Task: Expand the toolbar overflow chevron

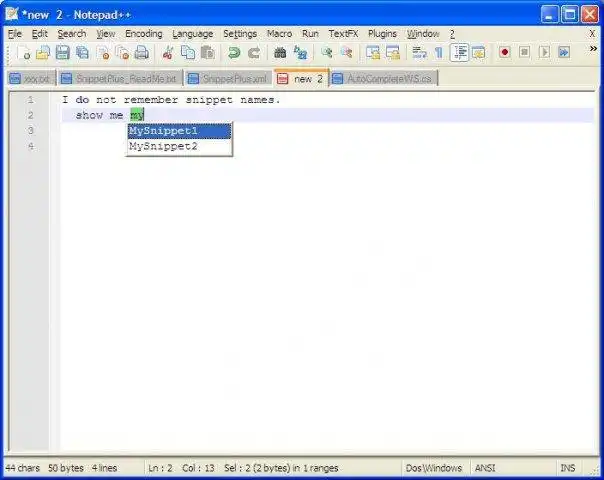Action: pyautogui.click(x=593, y=49)
